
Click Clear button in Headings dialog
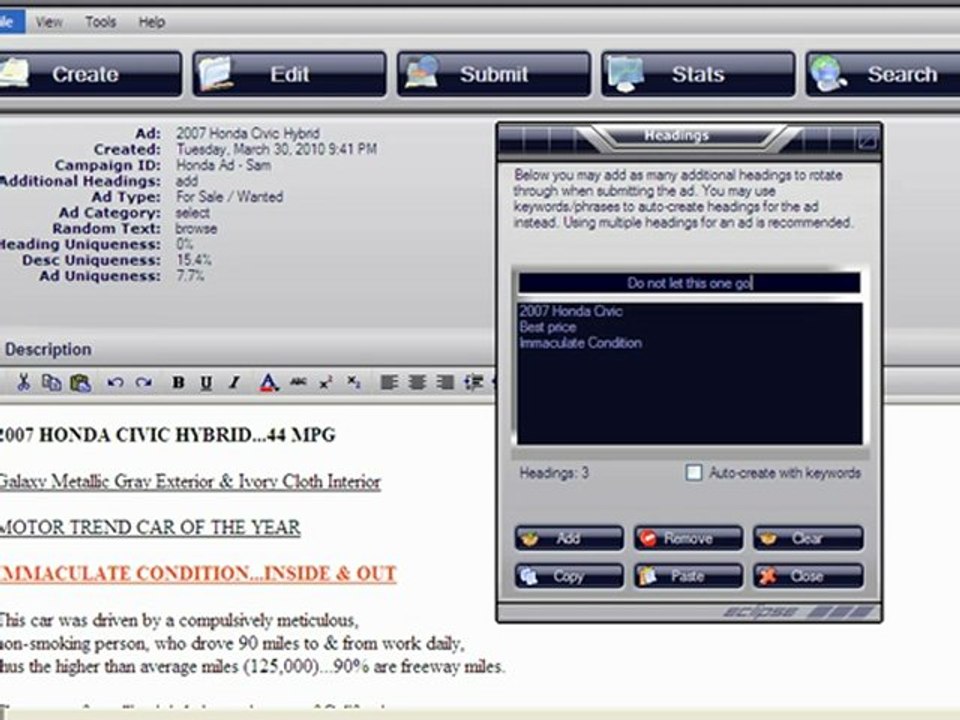(808, 538)
